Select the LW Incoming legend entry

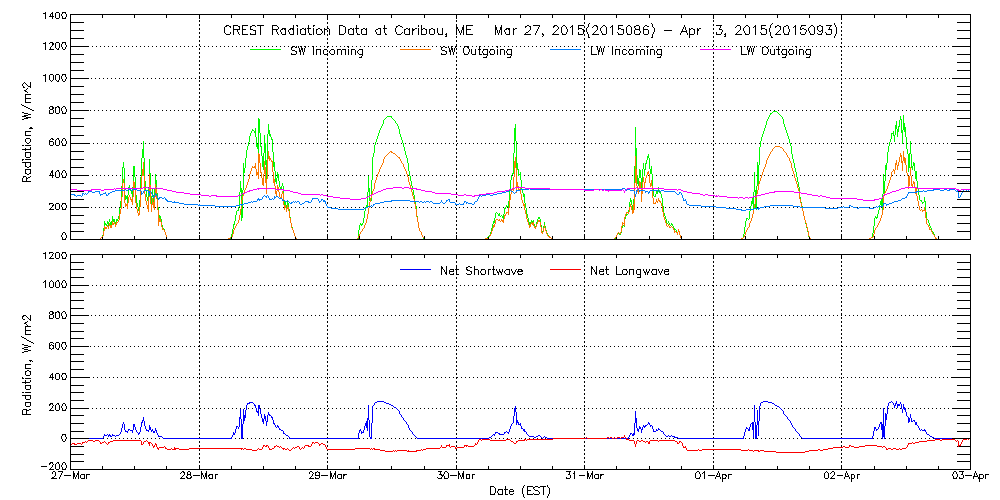(x=627, y=52)
